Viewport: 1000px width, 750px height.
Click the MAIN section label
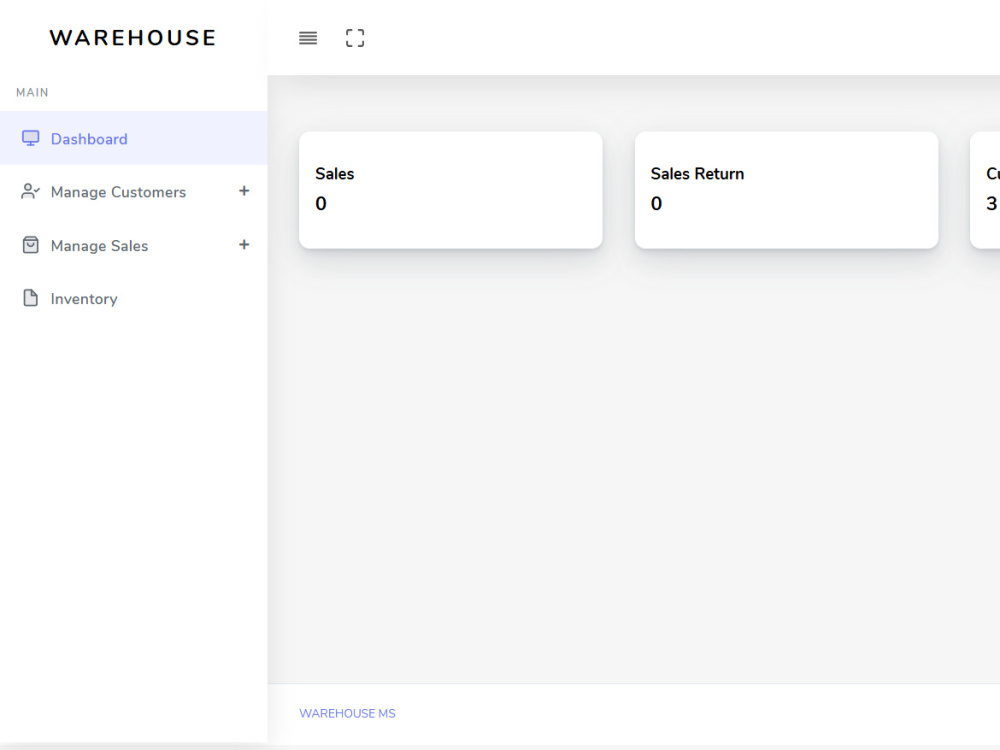[x=33, y=92]
